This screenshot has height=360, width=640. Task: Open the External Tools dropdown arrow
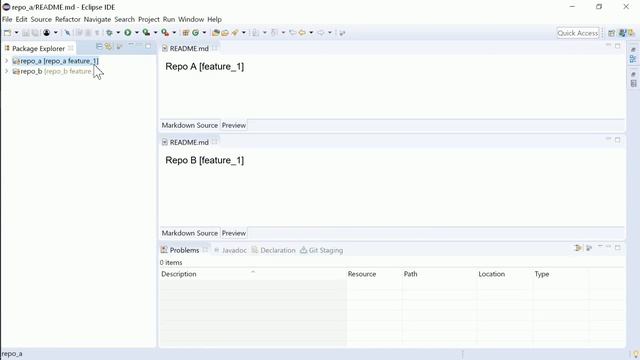point(174,33)
